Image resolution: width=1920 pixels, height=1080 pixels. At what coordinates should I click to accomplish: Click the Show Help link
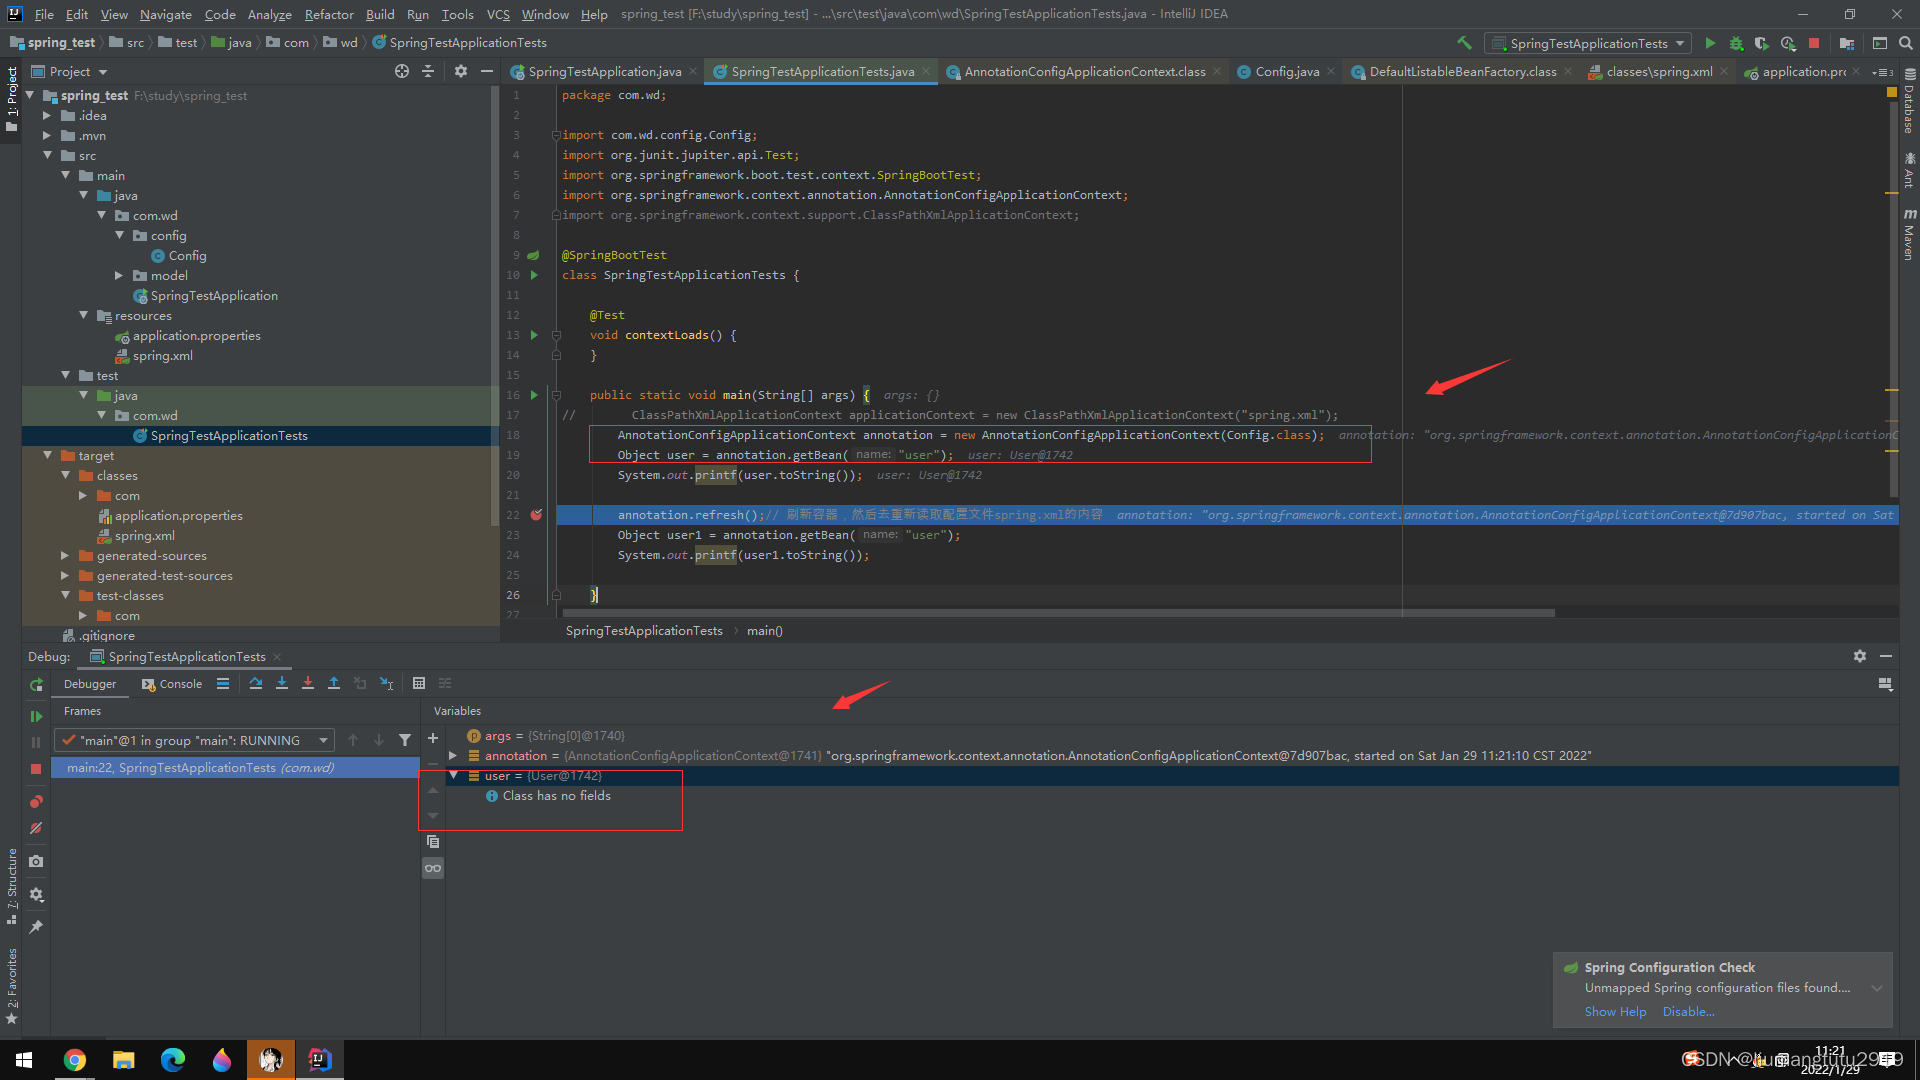[x=1615, y=1012]
